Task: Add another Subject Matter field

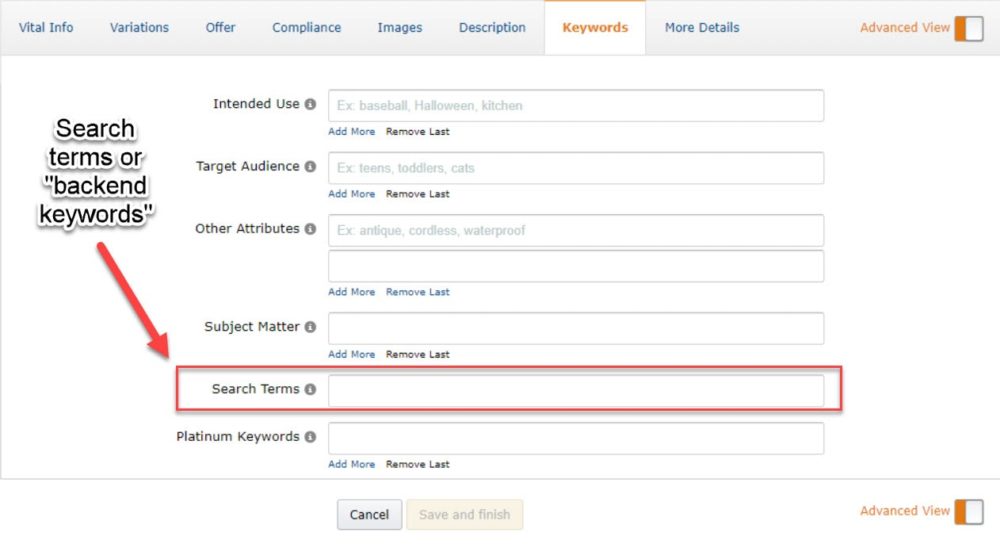Action: point(351,355)
